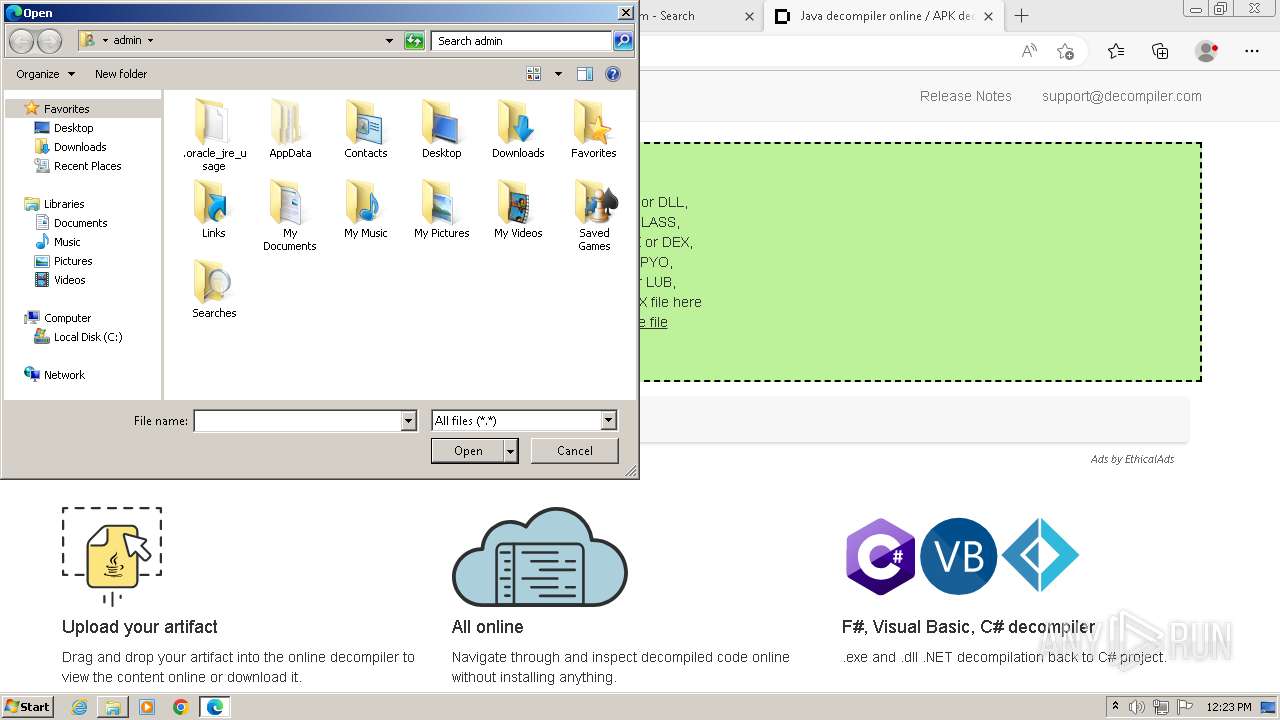Open the Edge Favorites list icon
Image resolution: width=1280 pixels, height=720 pixels.
tap(1116, 51)
